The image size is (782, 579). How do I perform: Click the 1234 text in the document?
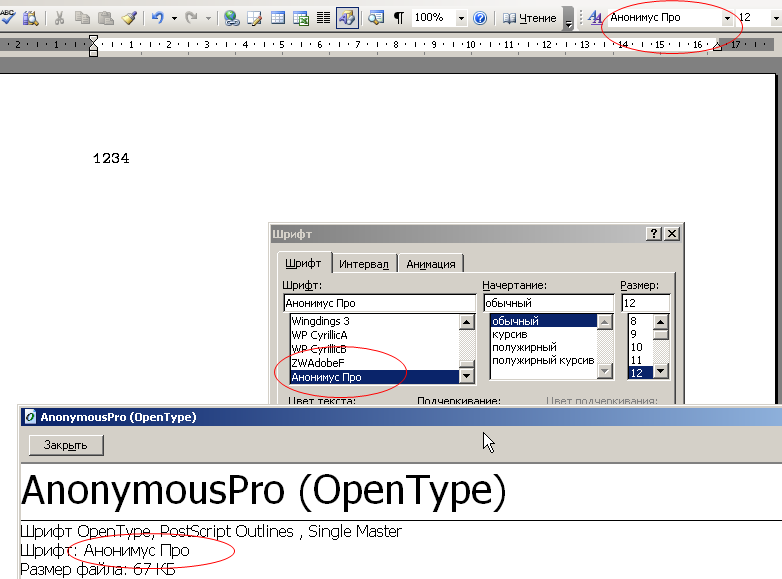coord(111,158)
